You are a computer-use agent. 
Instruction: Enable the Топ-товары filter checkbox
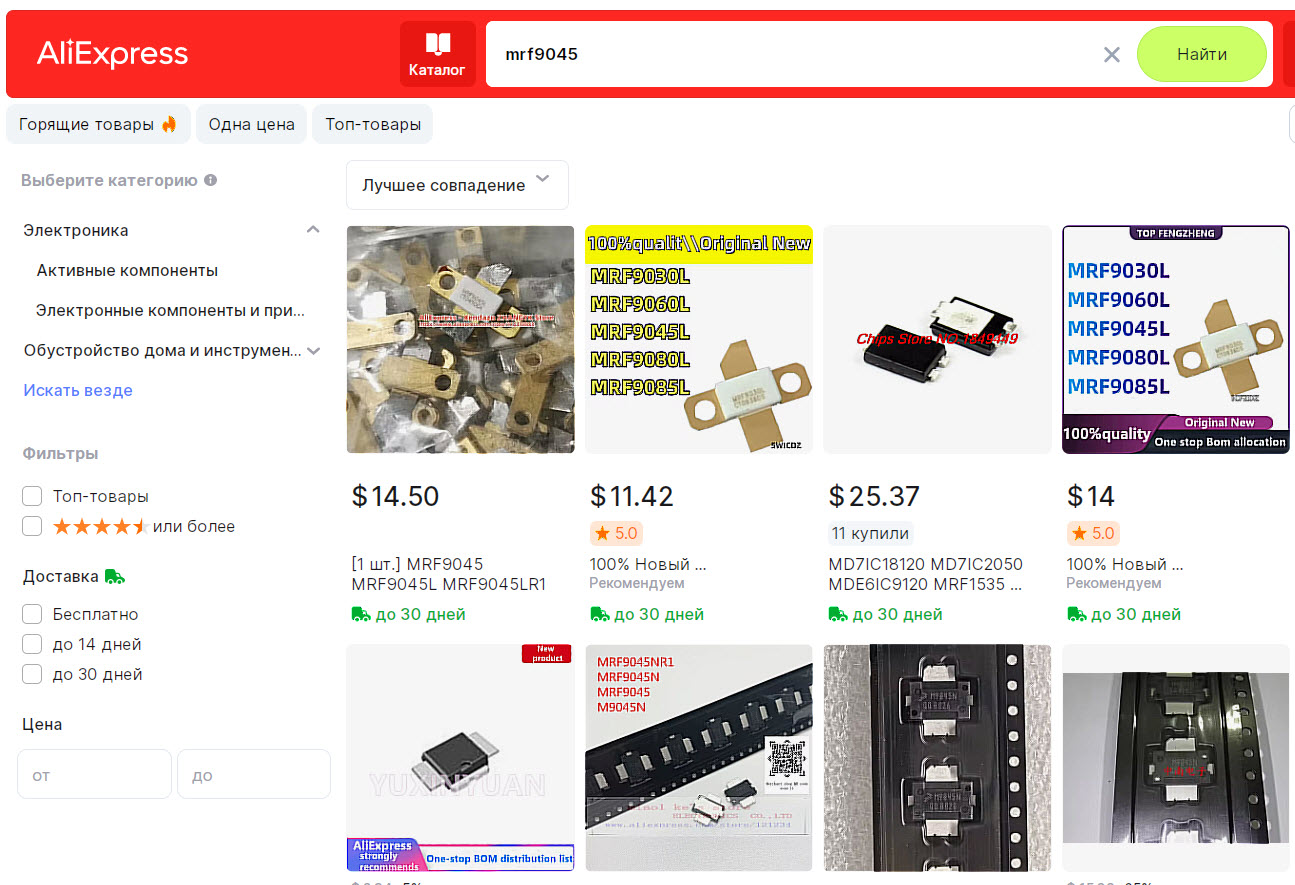(32, 496)
